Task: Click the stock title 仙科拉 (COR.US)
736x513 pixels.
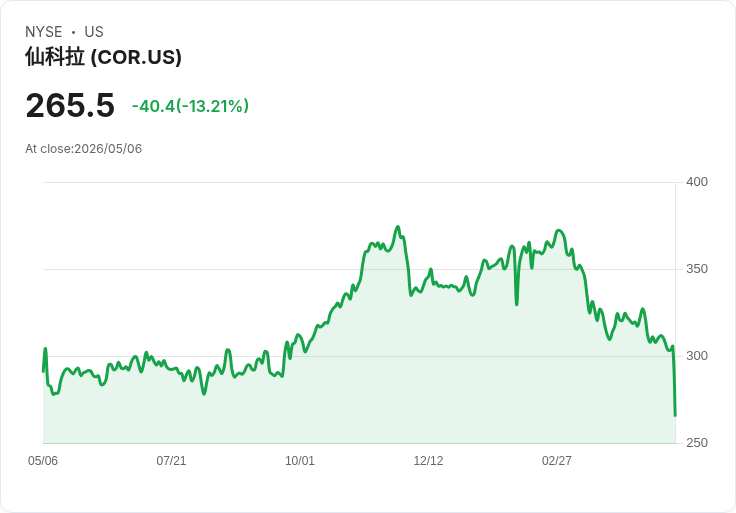Action: (x=103, y=57)
